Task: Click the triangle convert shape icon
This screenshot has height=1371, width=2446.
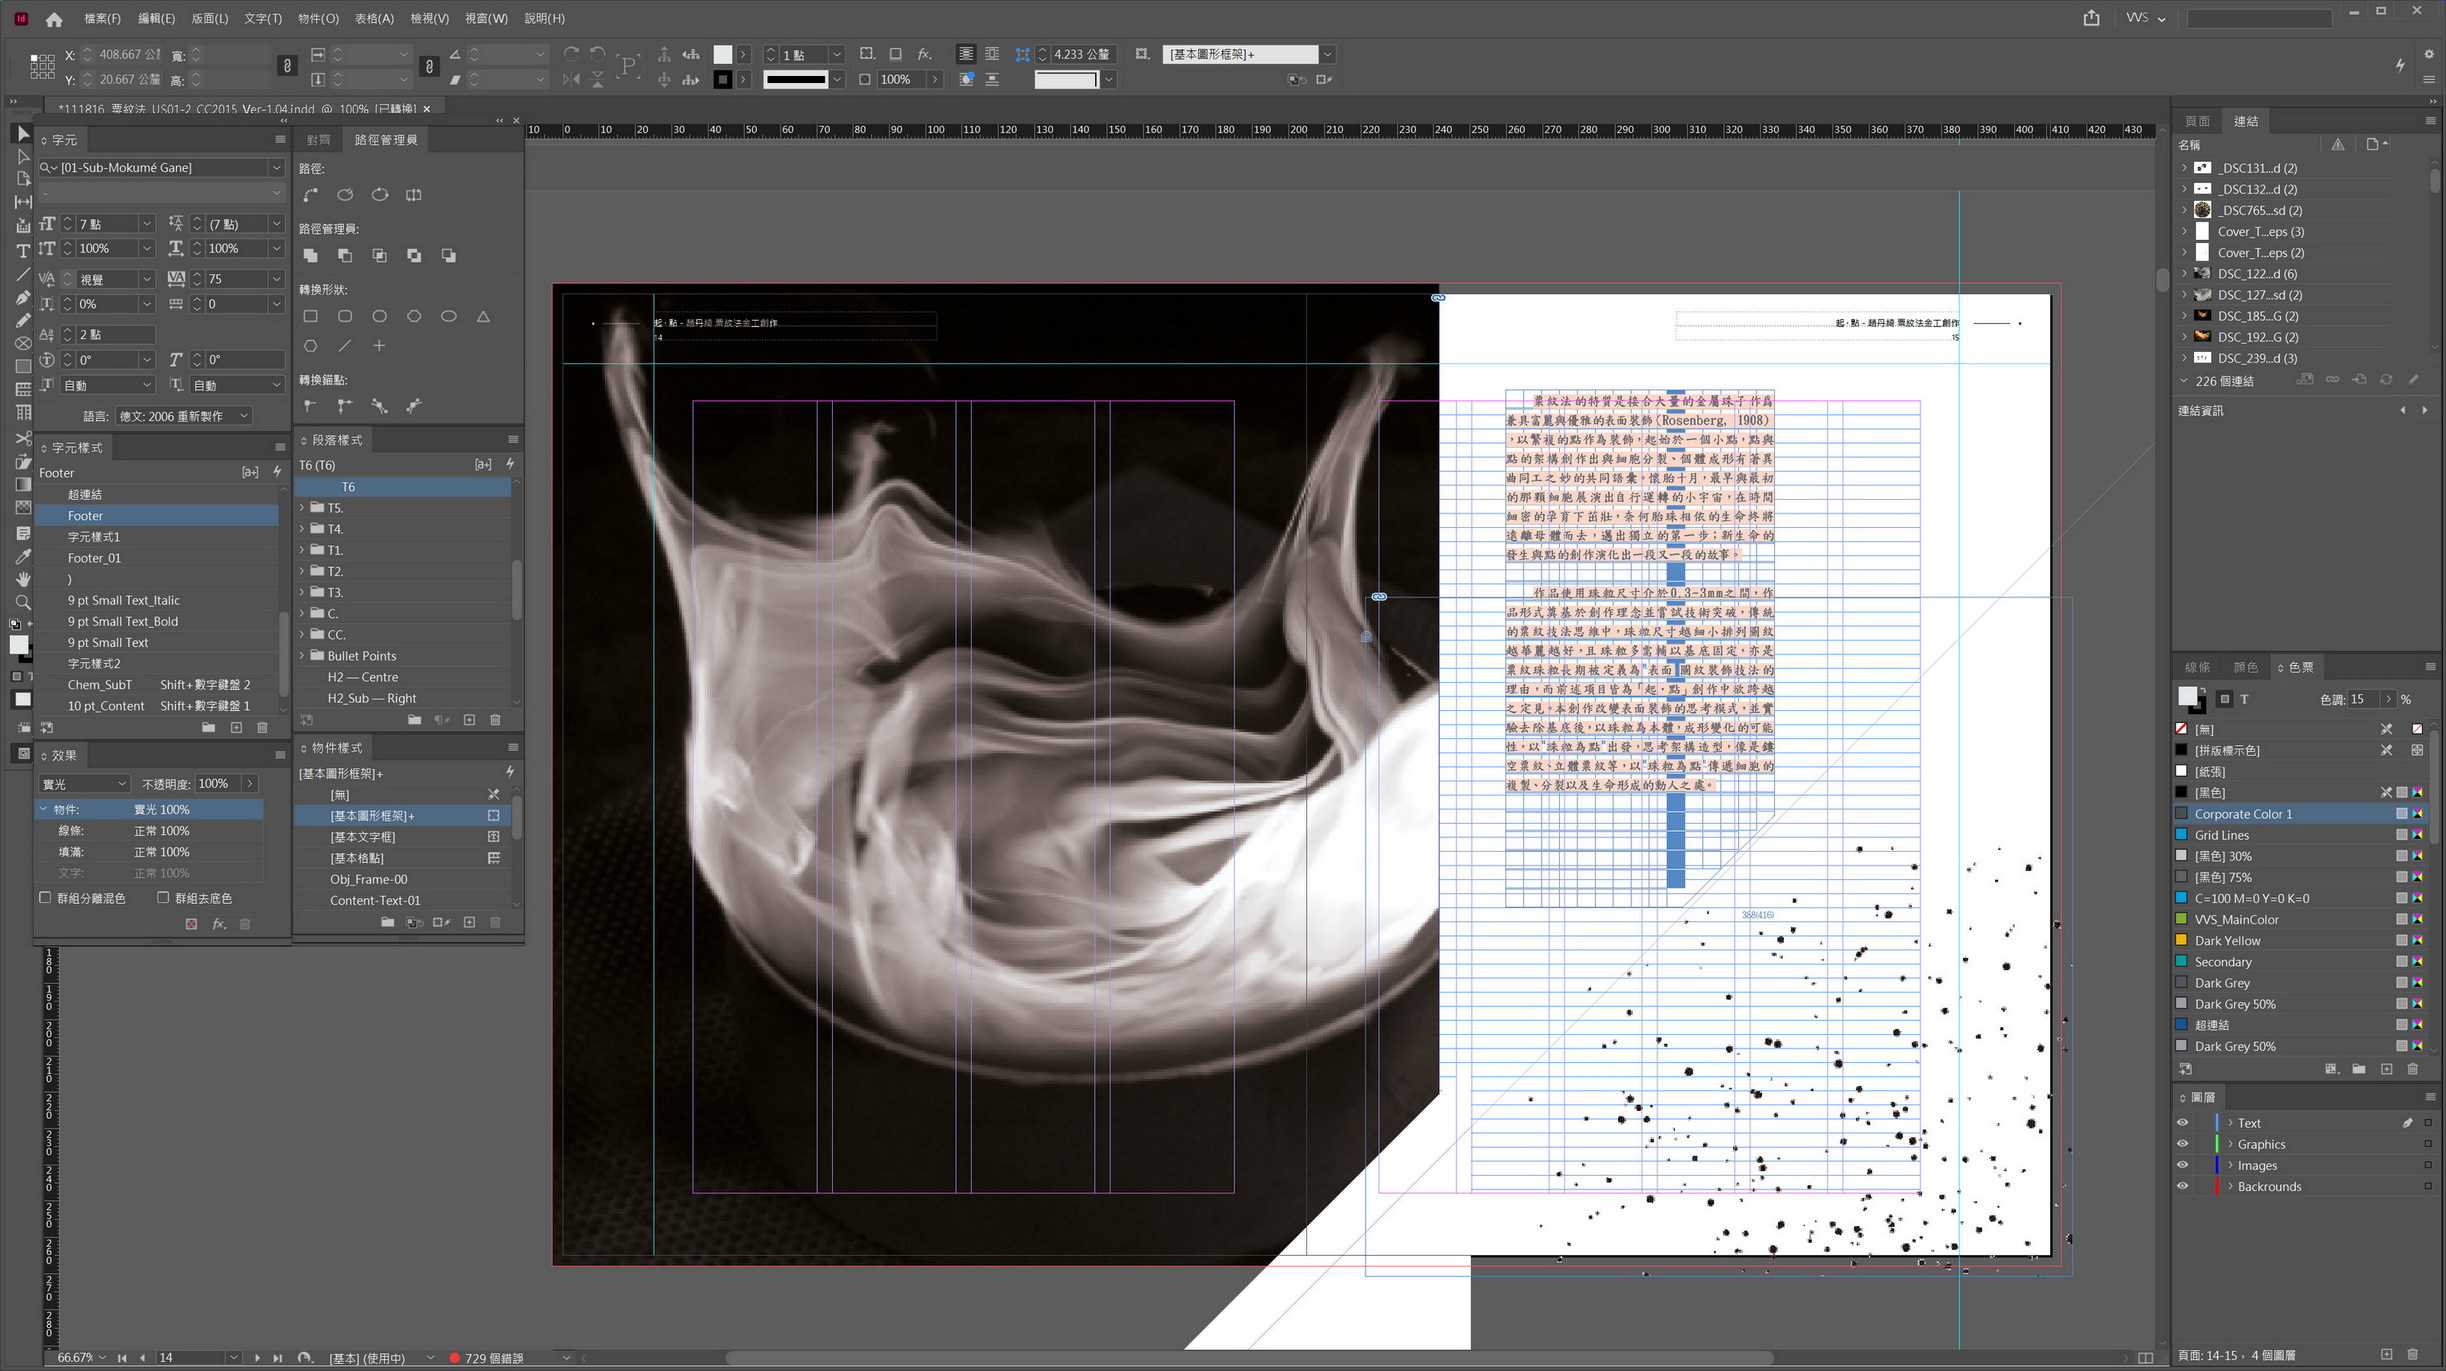Action: pyautogui.click(x=483, y=316)
